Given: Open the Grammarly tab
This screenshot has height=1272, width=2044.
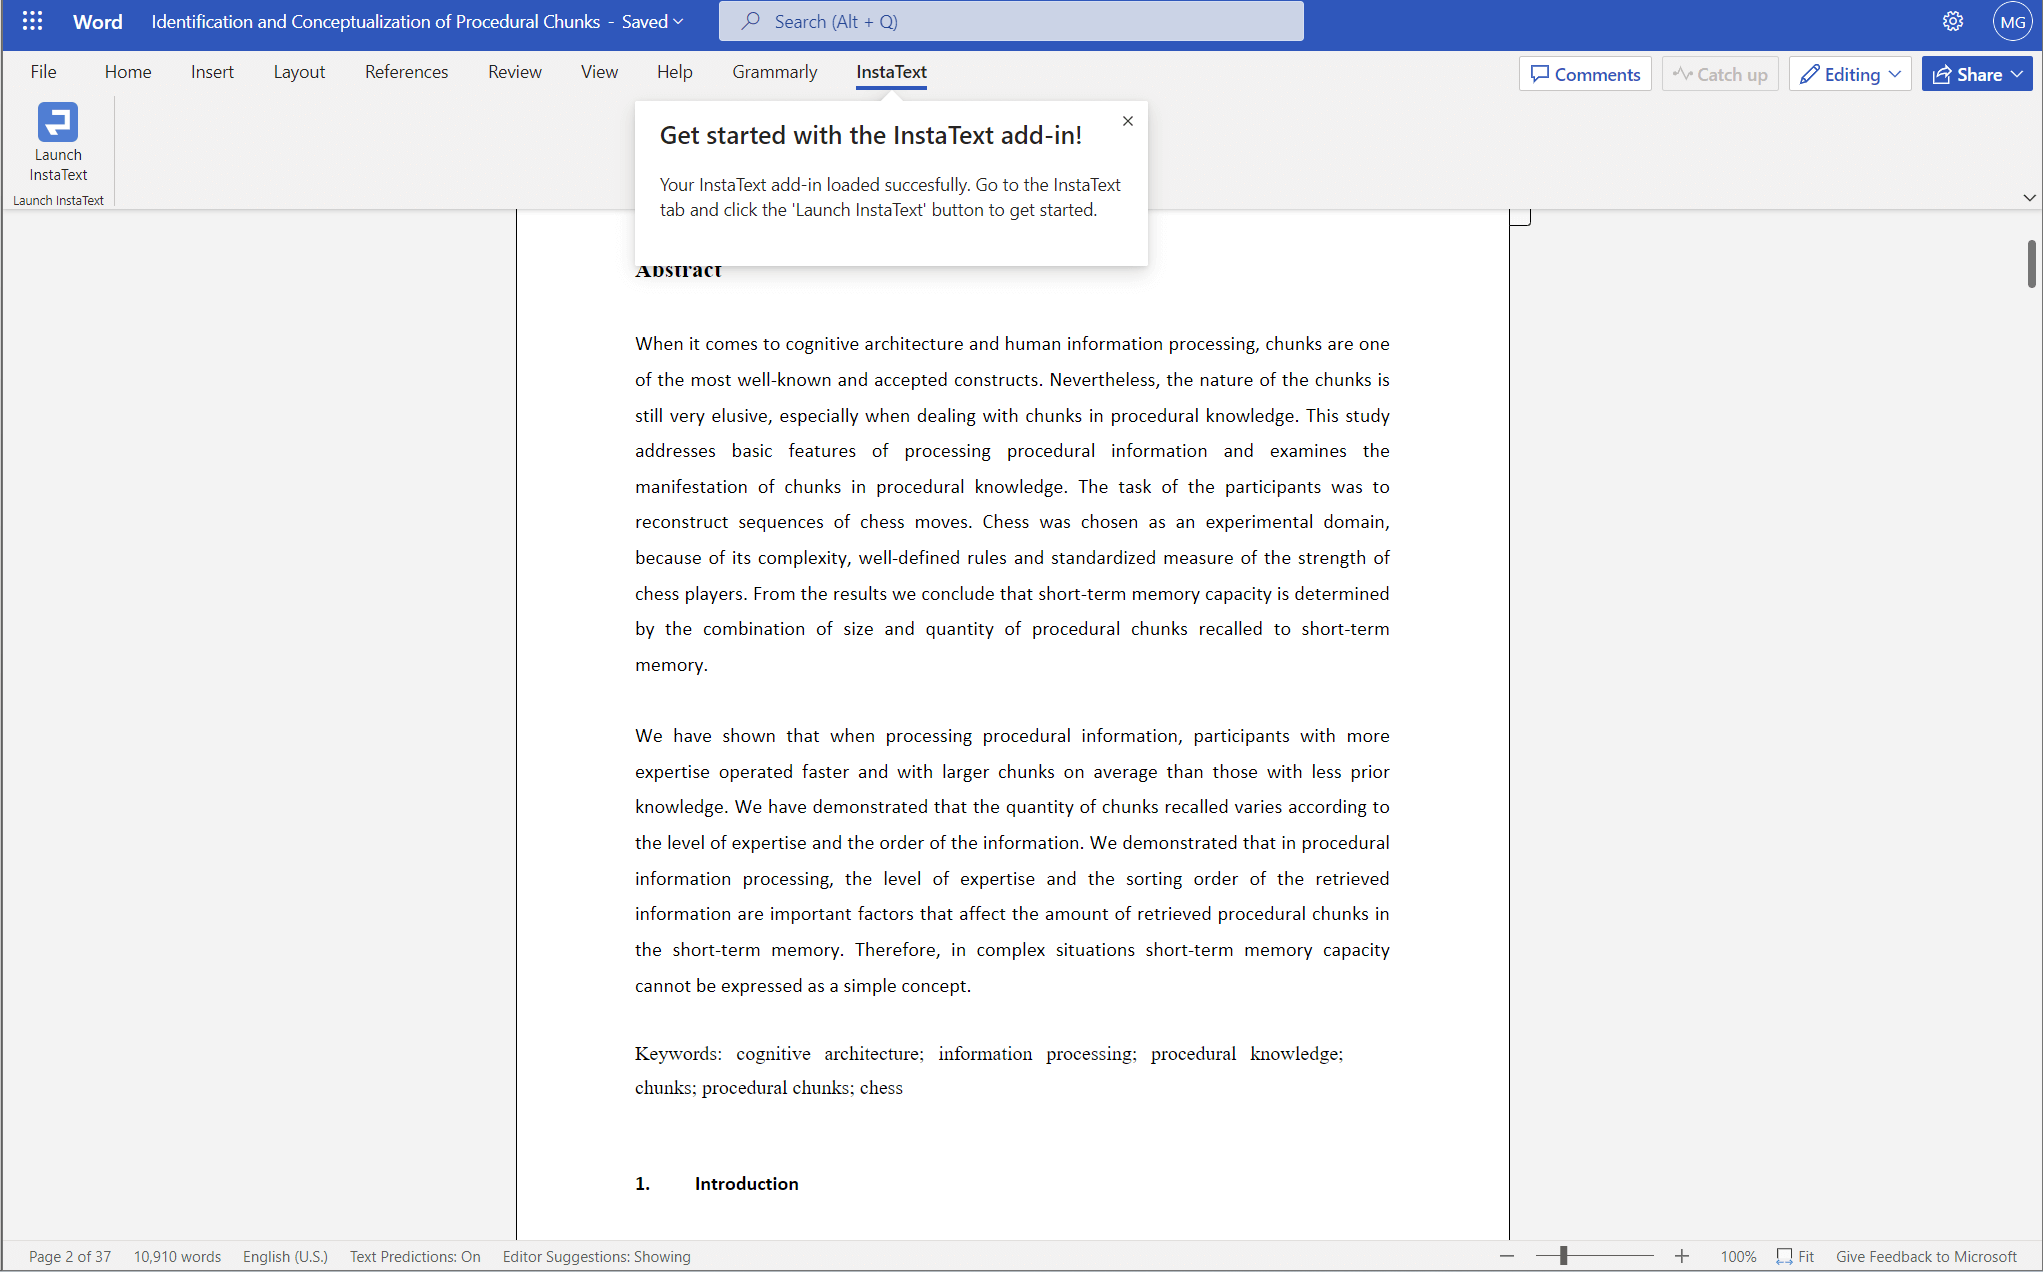Looking at the screenshot, I should coord(775,71).
